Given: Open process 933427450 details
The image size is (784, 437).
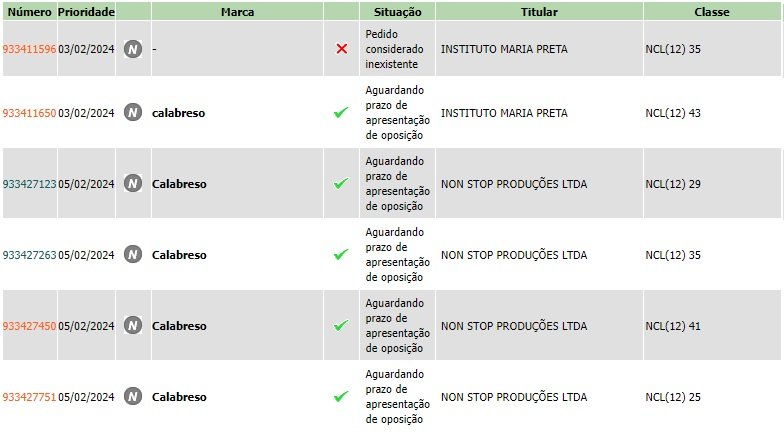Looking at the screenshot, I should (x=30, y=326).
